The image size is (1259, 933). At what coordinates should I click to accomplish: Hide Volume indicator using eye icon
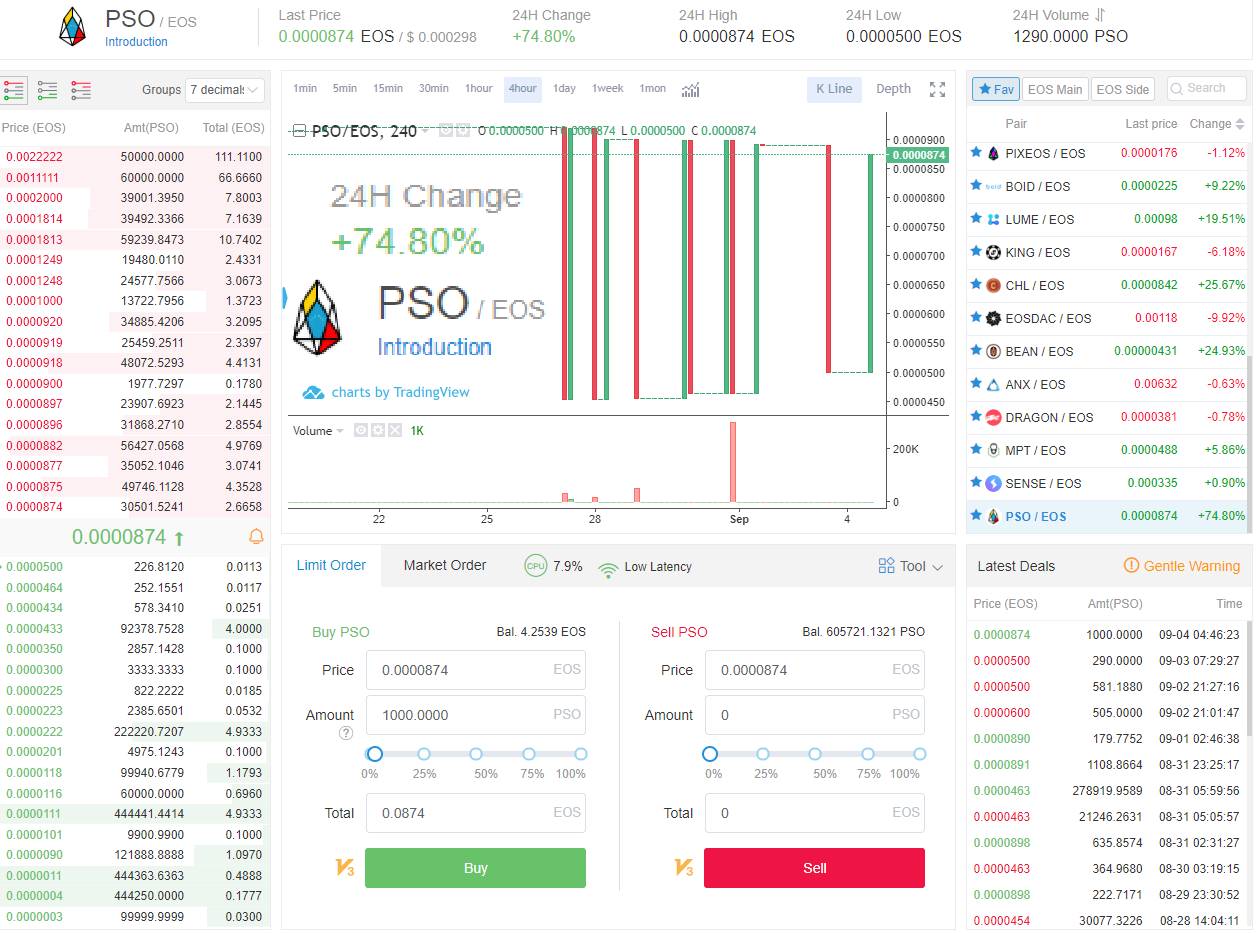[x=361, y=431]
